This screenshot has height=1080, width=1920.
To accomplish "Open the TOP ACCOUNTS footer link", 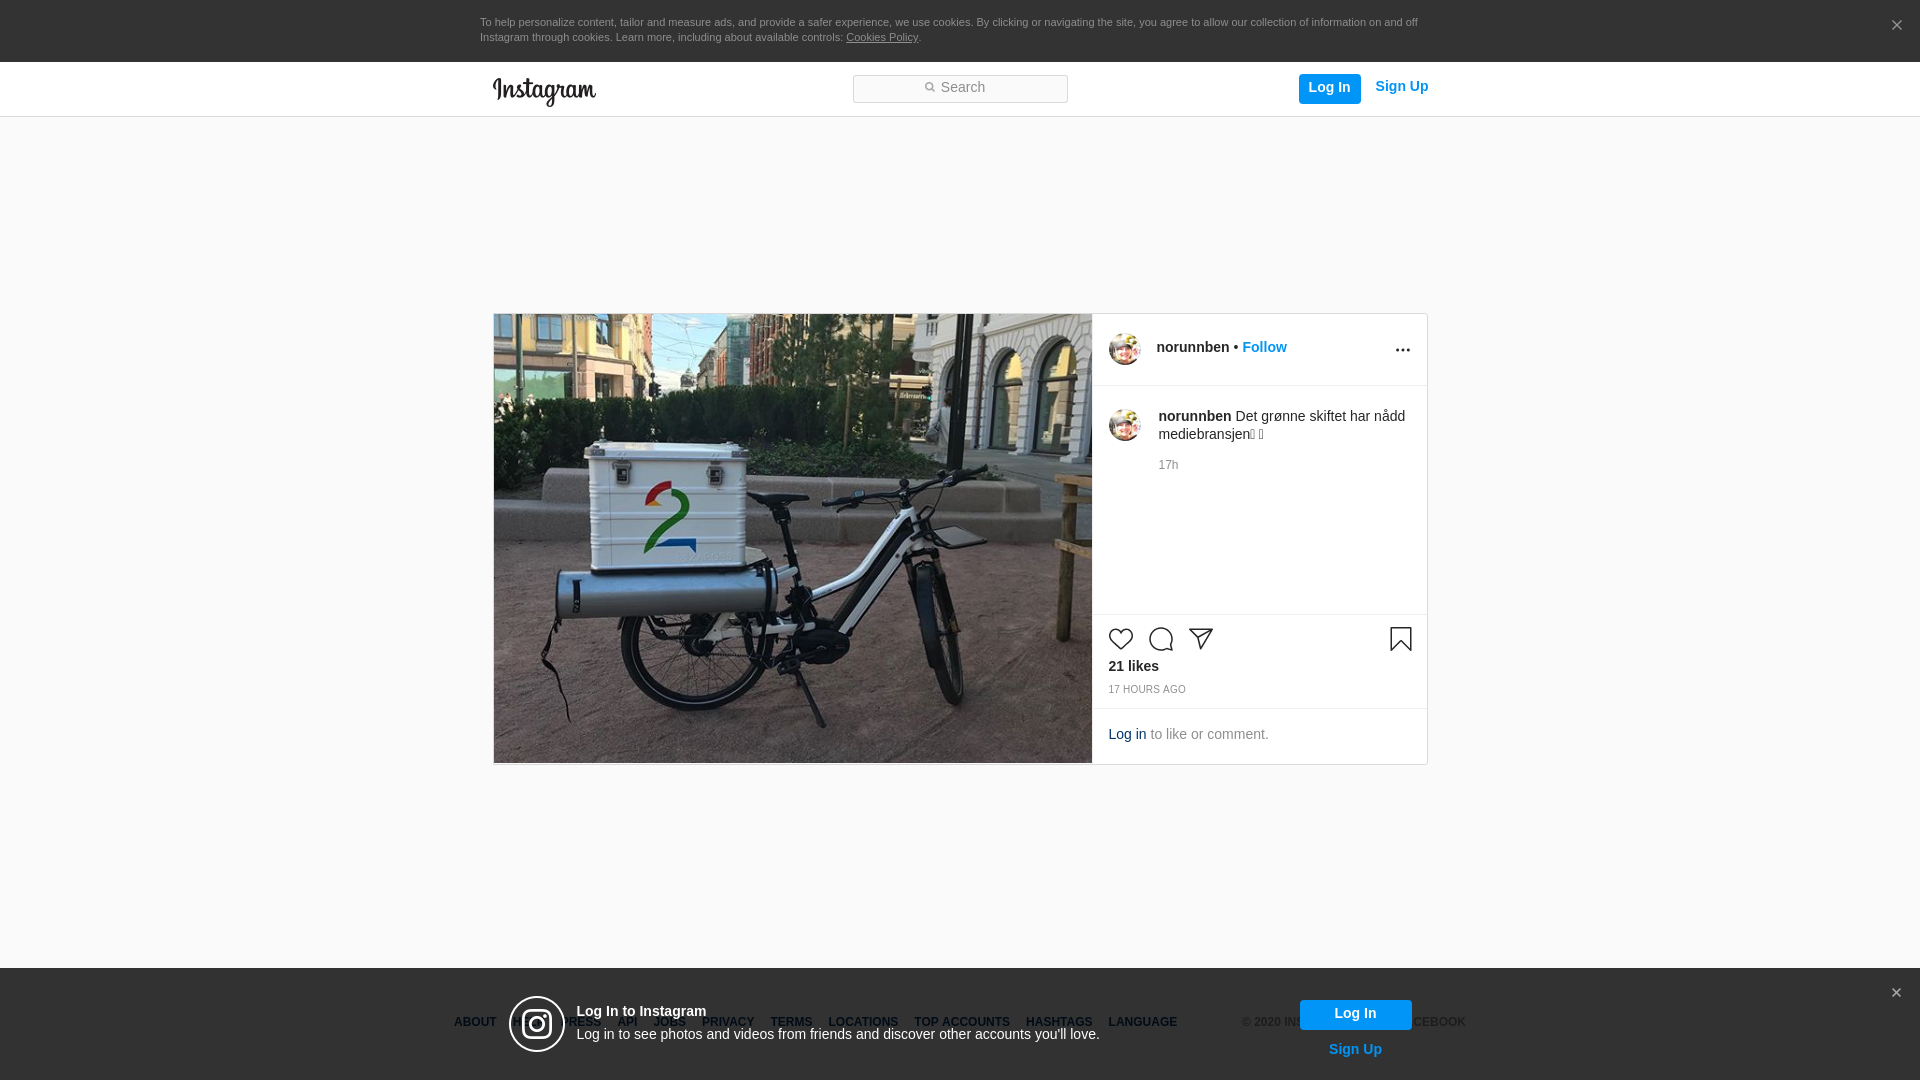I will pyautogui.click(x=961, y=1022).
